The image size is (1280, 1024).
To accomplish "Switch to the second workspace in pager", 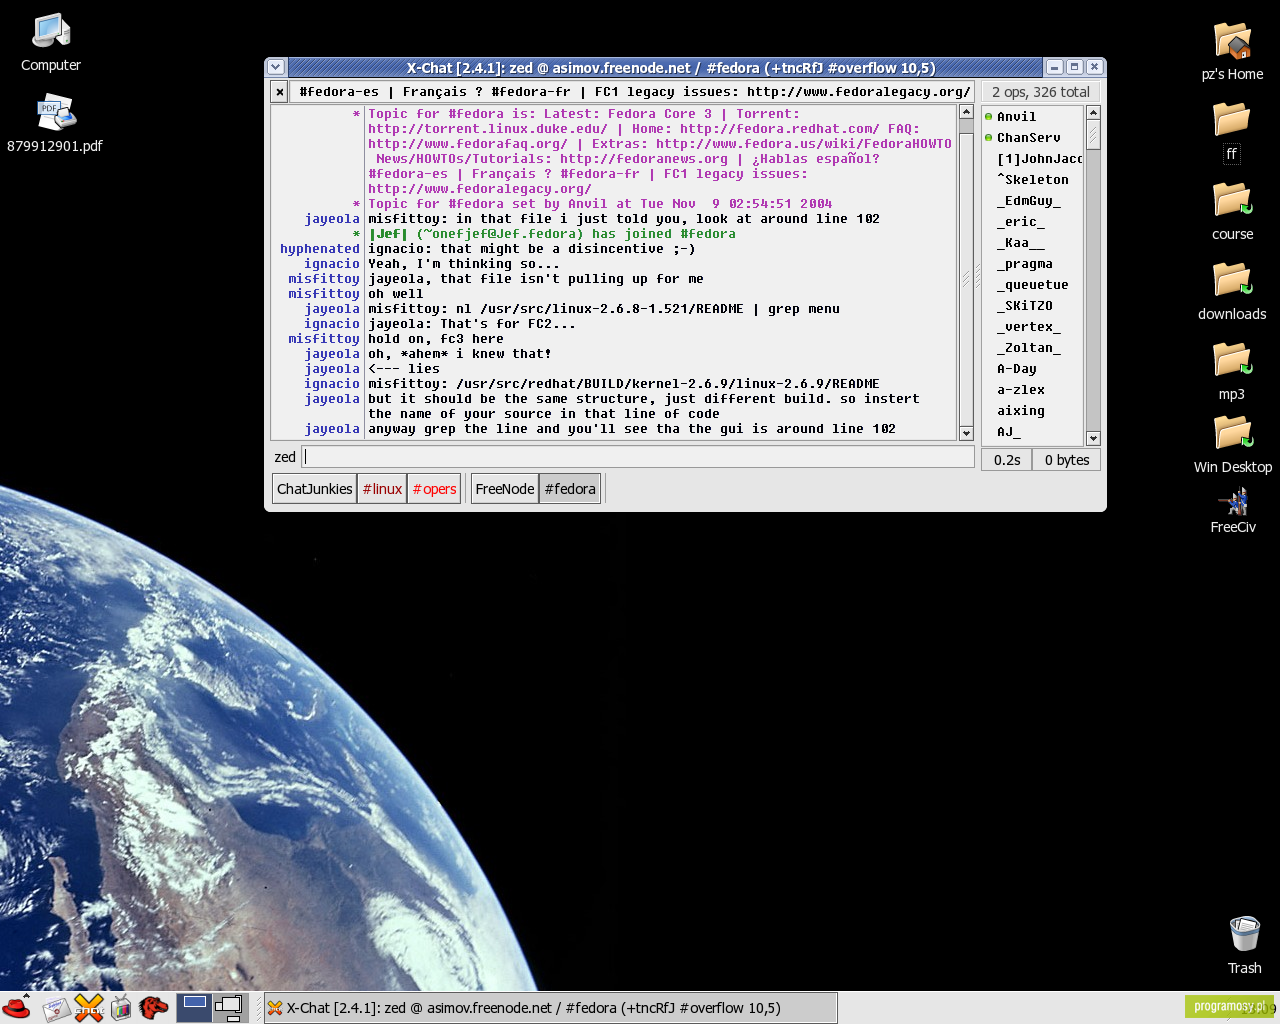I will click(230, 1007).
